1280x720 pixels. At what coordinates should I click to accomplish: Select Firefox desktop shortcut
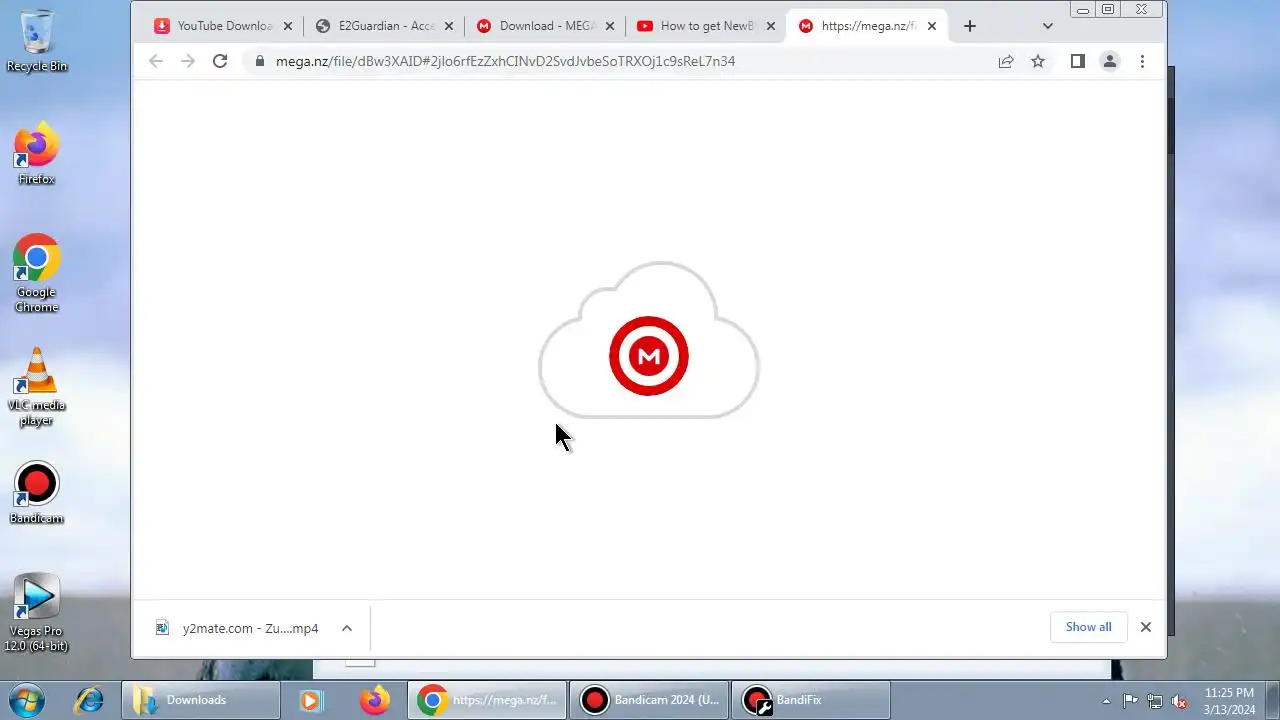[x=37, y=153]
